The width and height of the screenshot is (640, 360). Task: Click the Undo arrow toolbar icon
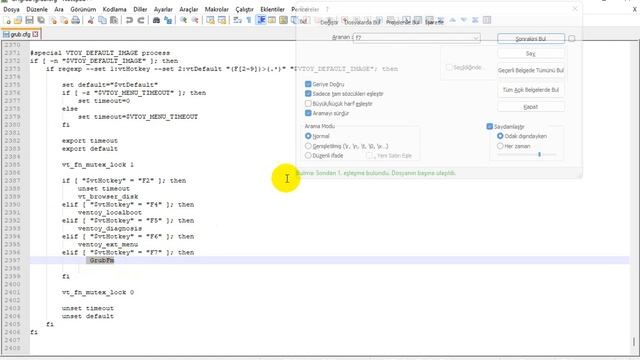coord(129,20)
